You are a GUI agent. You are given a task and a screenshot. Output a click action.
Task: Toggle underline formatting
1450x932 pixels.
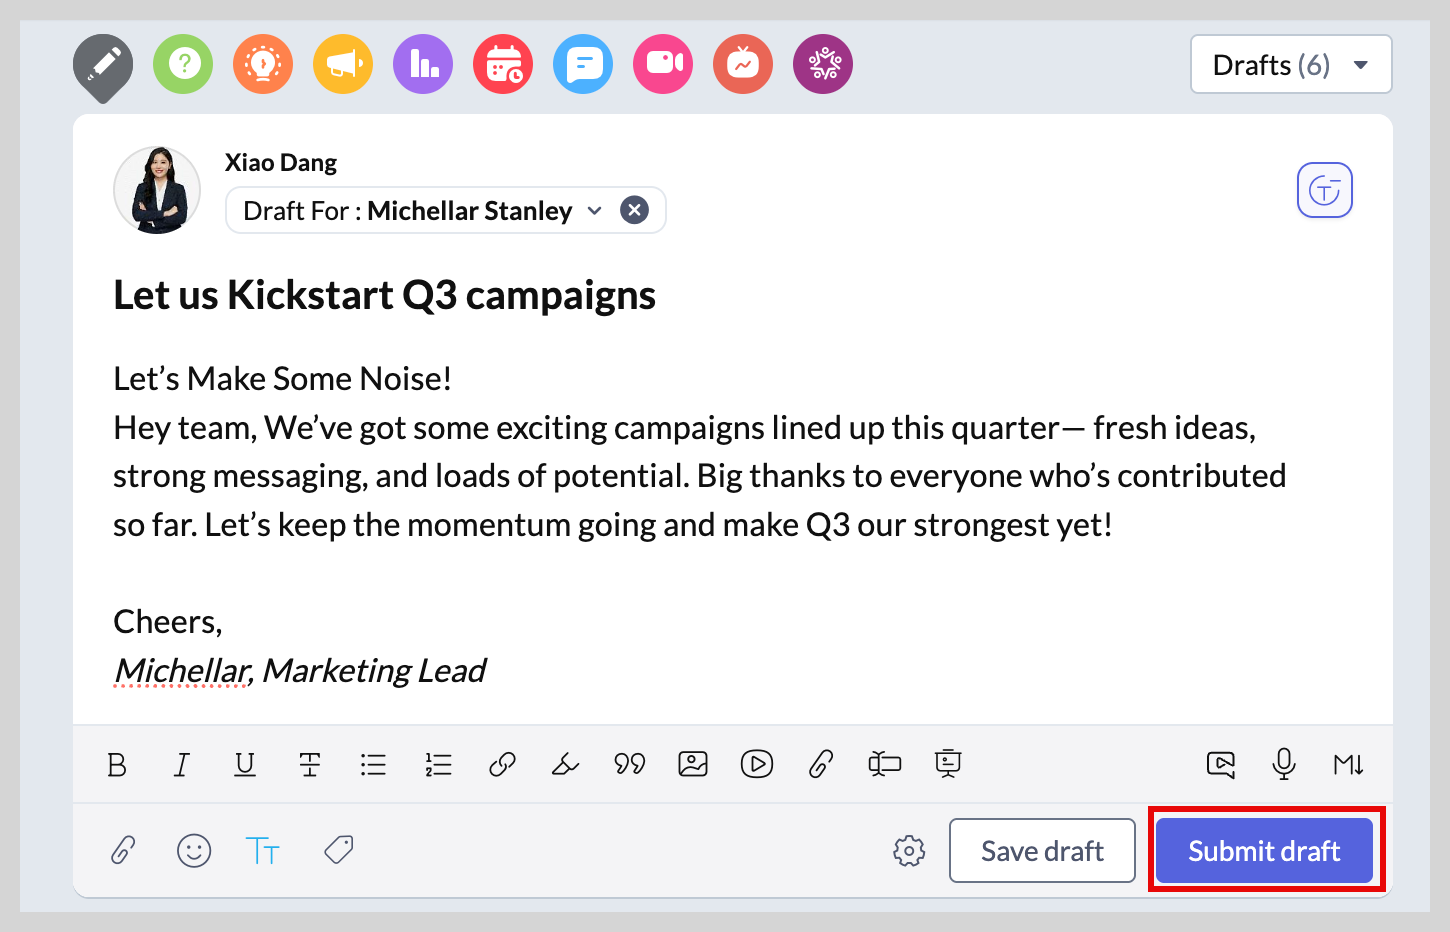point(245,765)
